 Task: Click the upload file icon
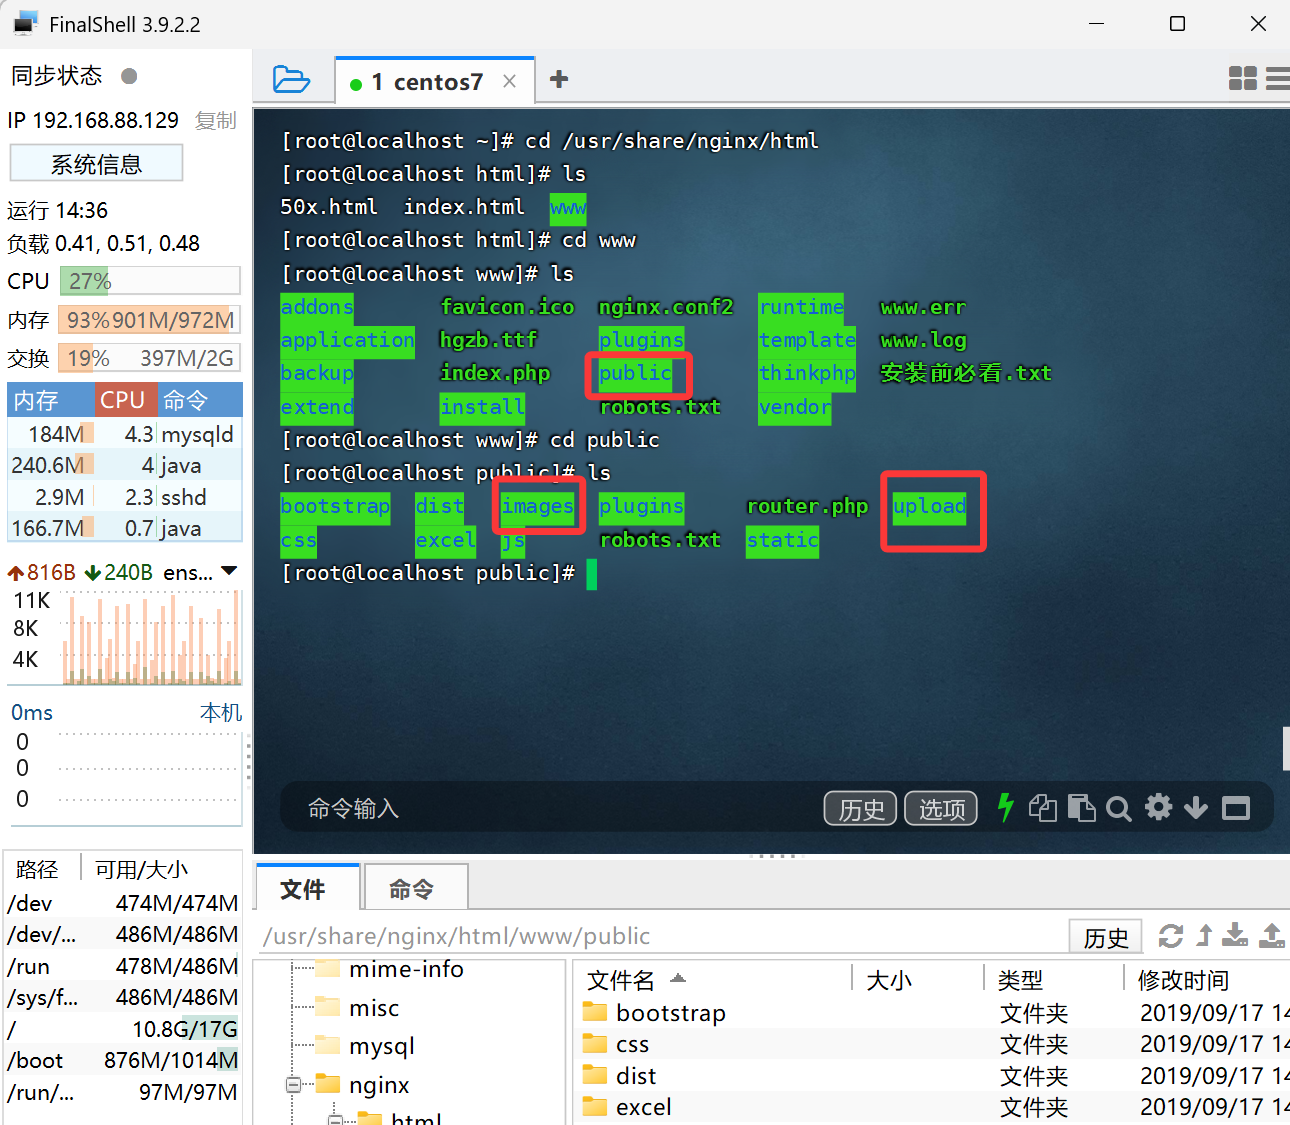1272,935
